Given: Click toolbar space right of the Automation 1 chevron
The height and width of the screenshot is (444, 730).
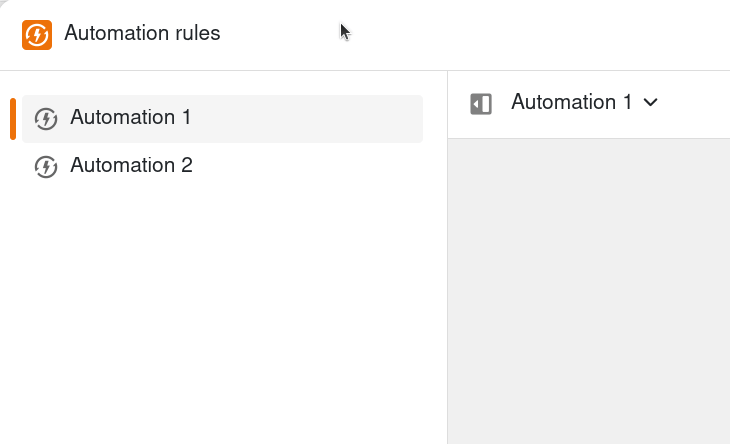Looking at the screenshot, I should coord(698,104).
